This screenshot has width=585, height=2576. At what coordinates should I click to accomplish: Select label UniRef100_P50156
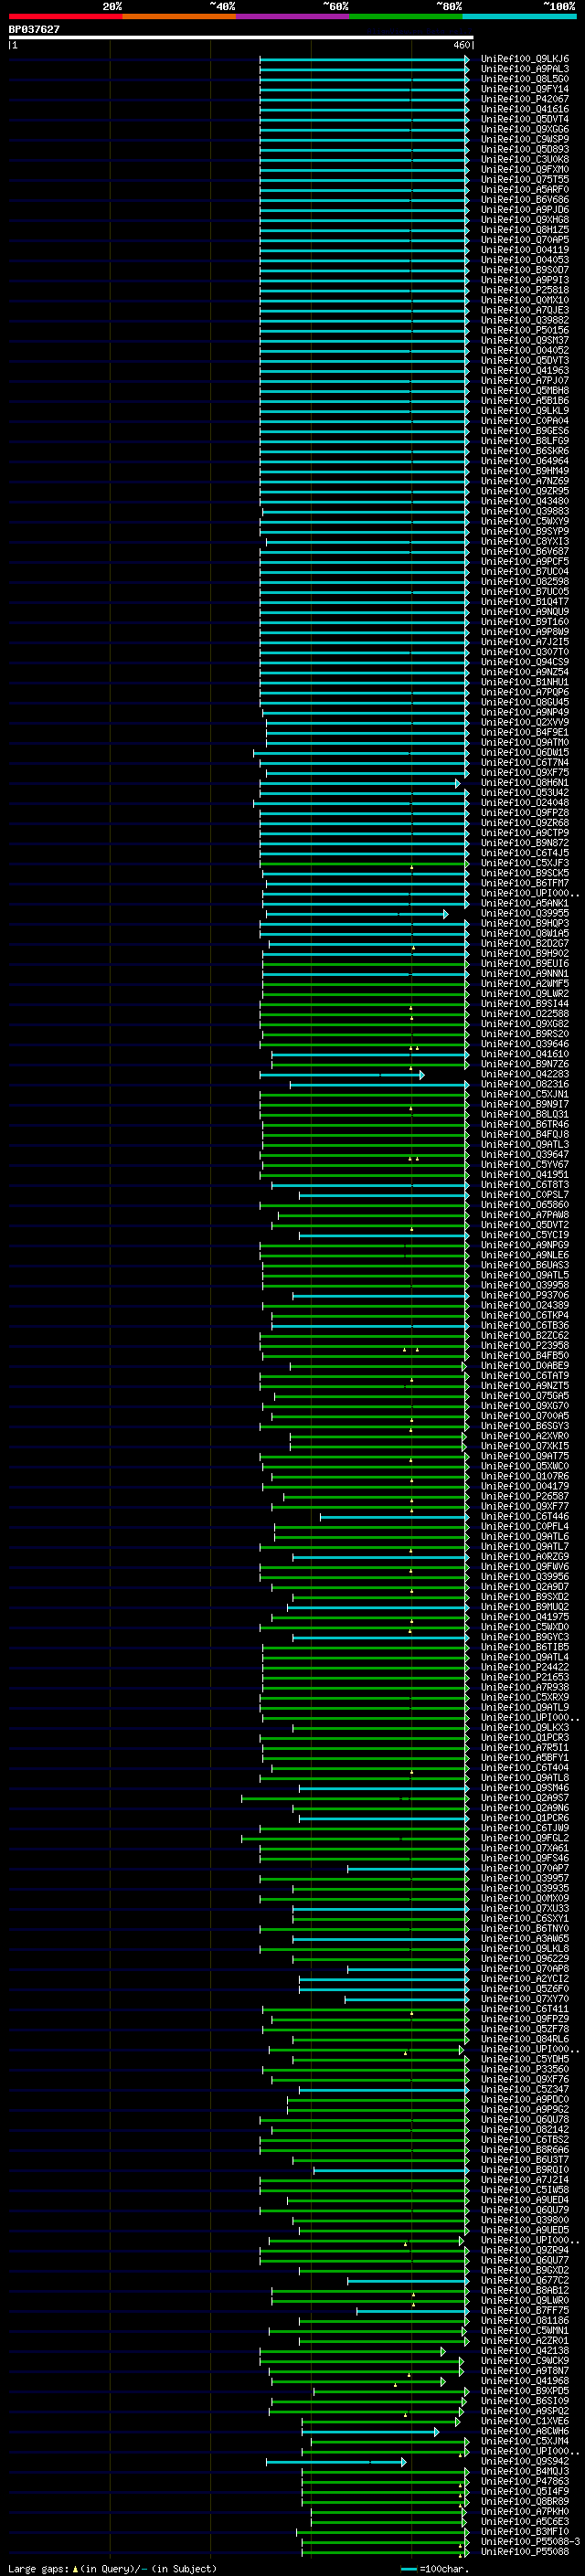click(x=525, y=330)
